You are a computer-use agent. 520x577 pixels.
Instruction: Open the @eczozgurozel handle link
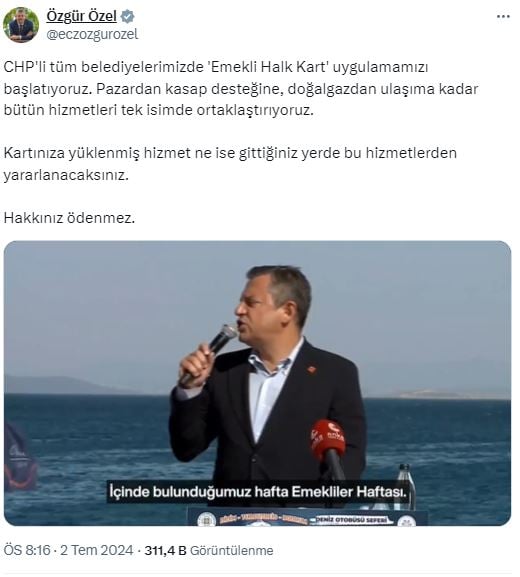click(x=92, y=35)
